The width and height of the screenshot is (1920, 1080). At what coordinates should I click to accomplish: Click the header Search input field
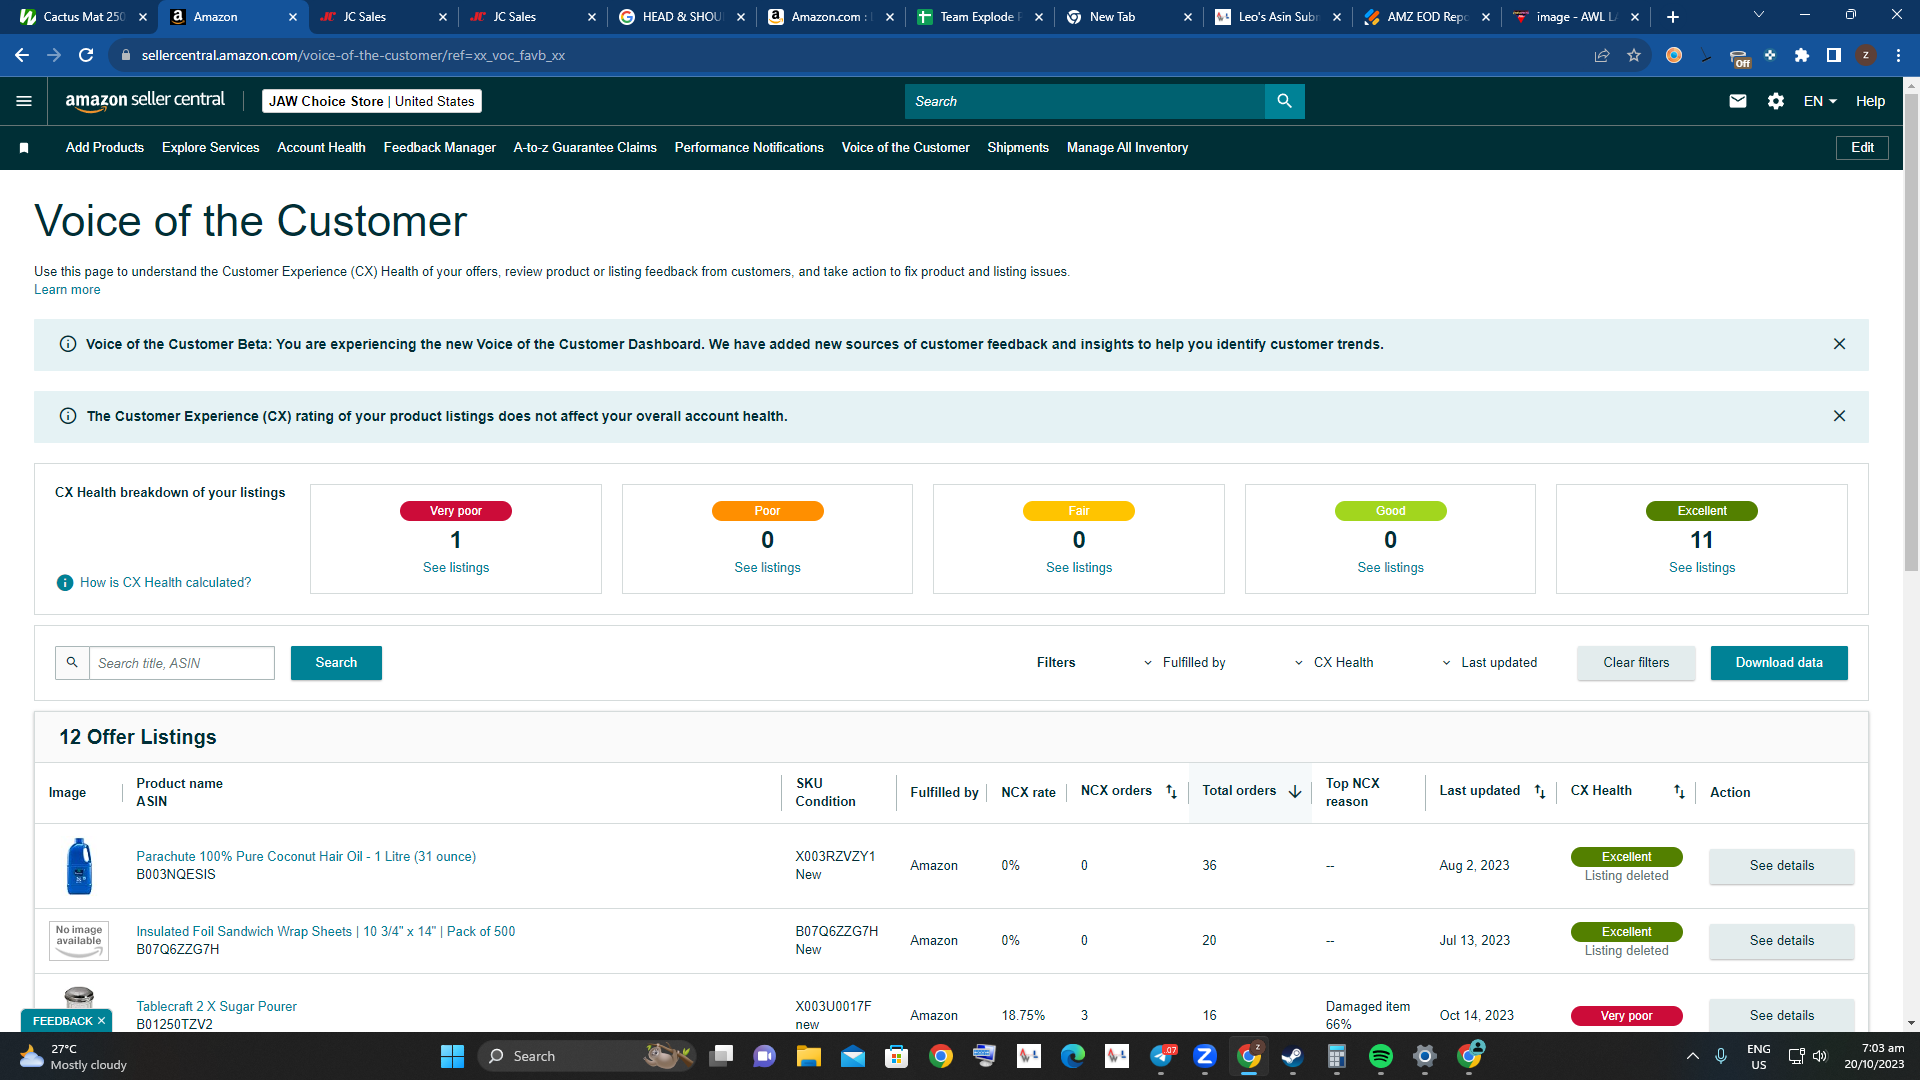1085,101
